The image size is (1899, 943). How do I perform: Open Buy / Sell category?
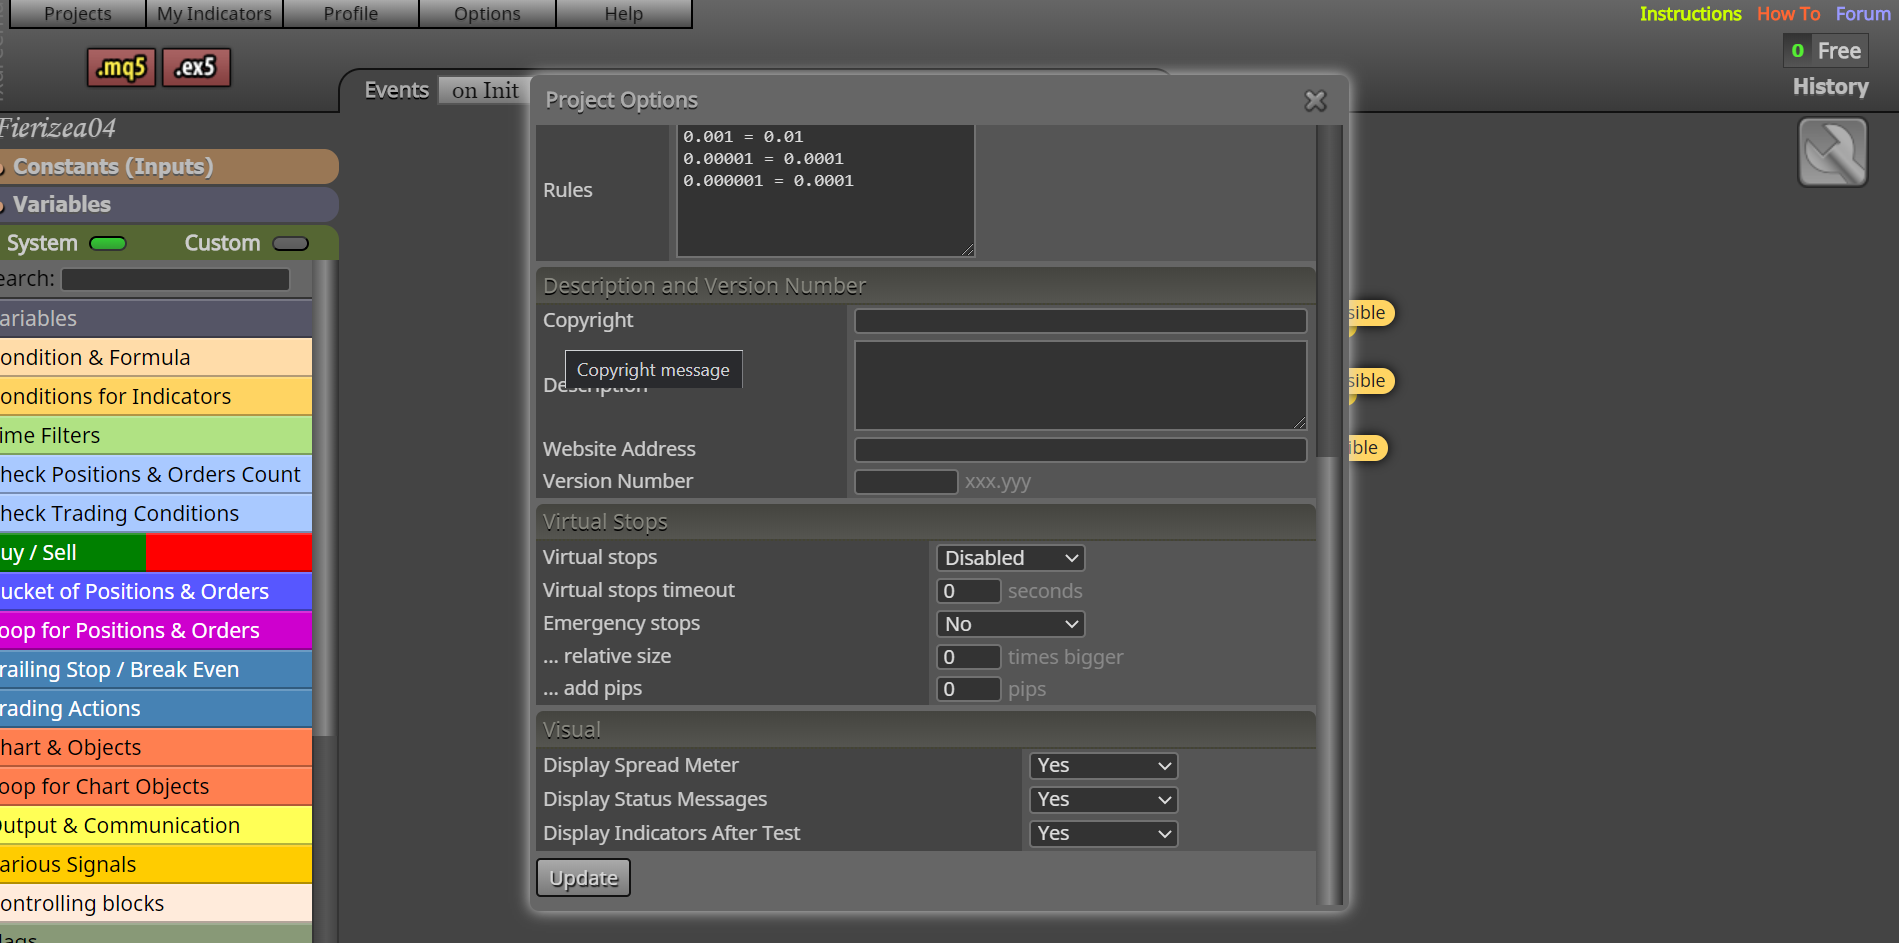click(156, 553)
